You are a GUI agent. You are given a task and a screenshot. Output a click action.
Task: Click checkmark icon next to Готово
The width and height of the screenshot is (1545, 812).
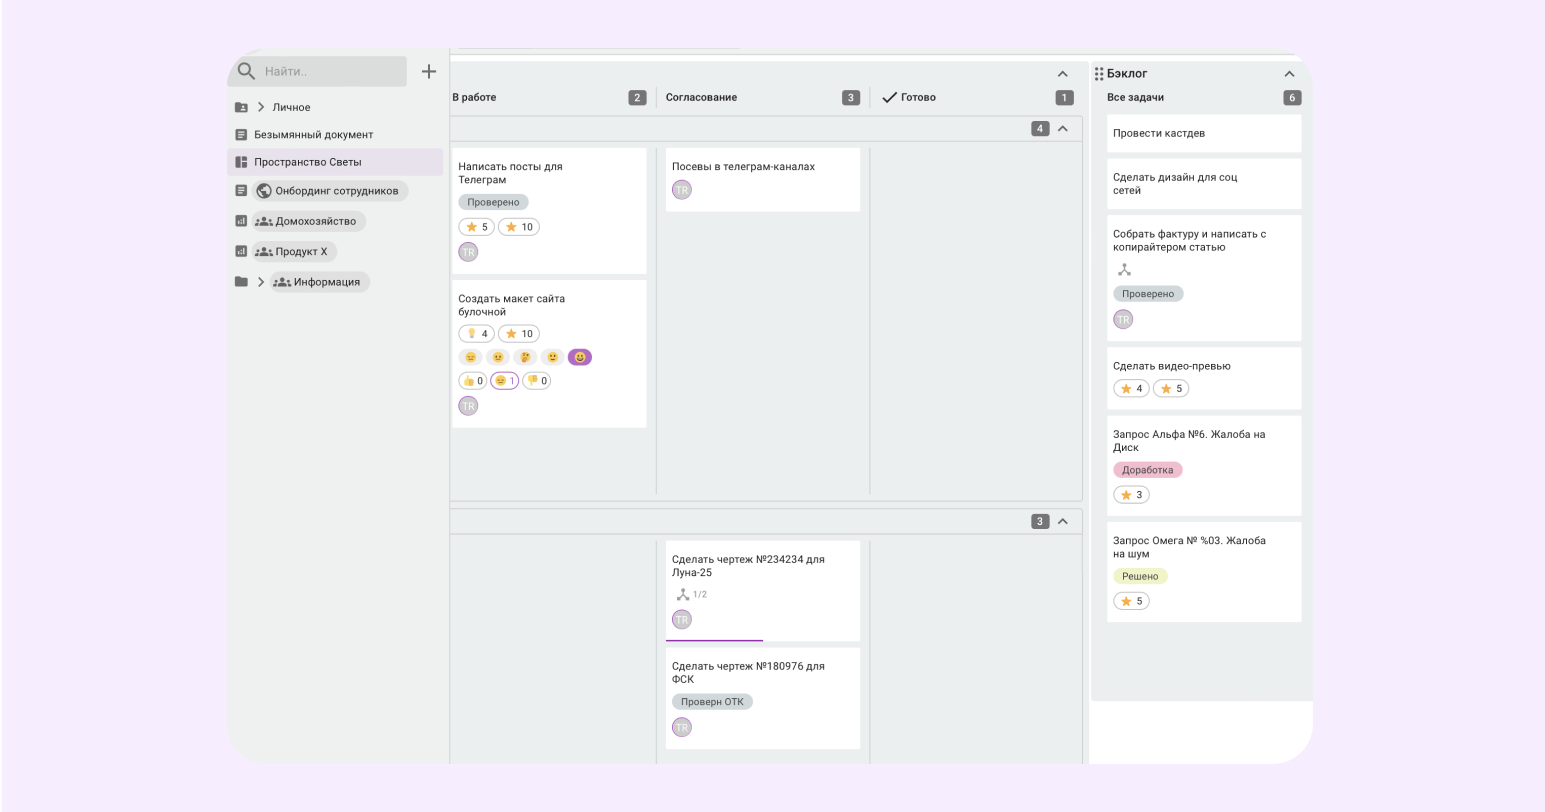889,97
